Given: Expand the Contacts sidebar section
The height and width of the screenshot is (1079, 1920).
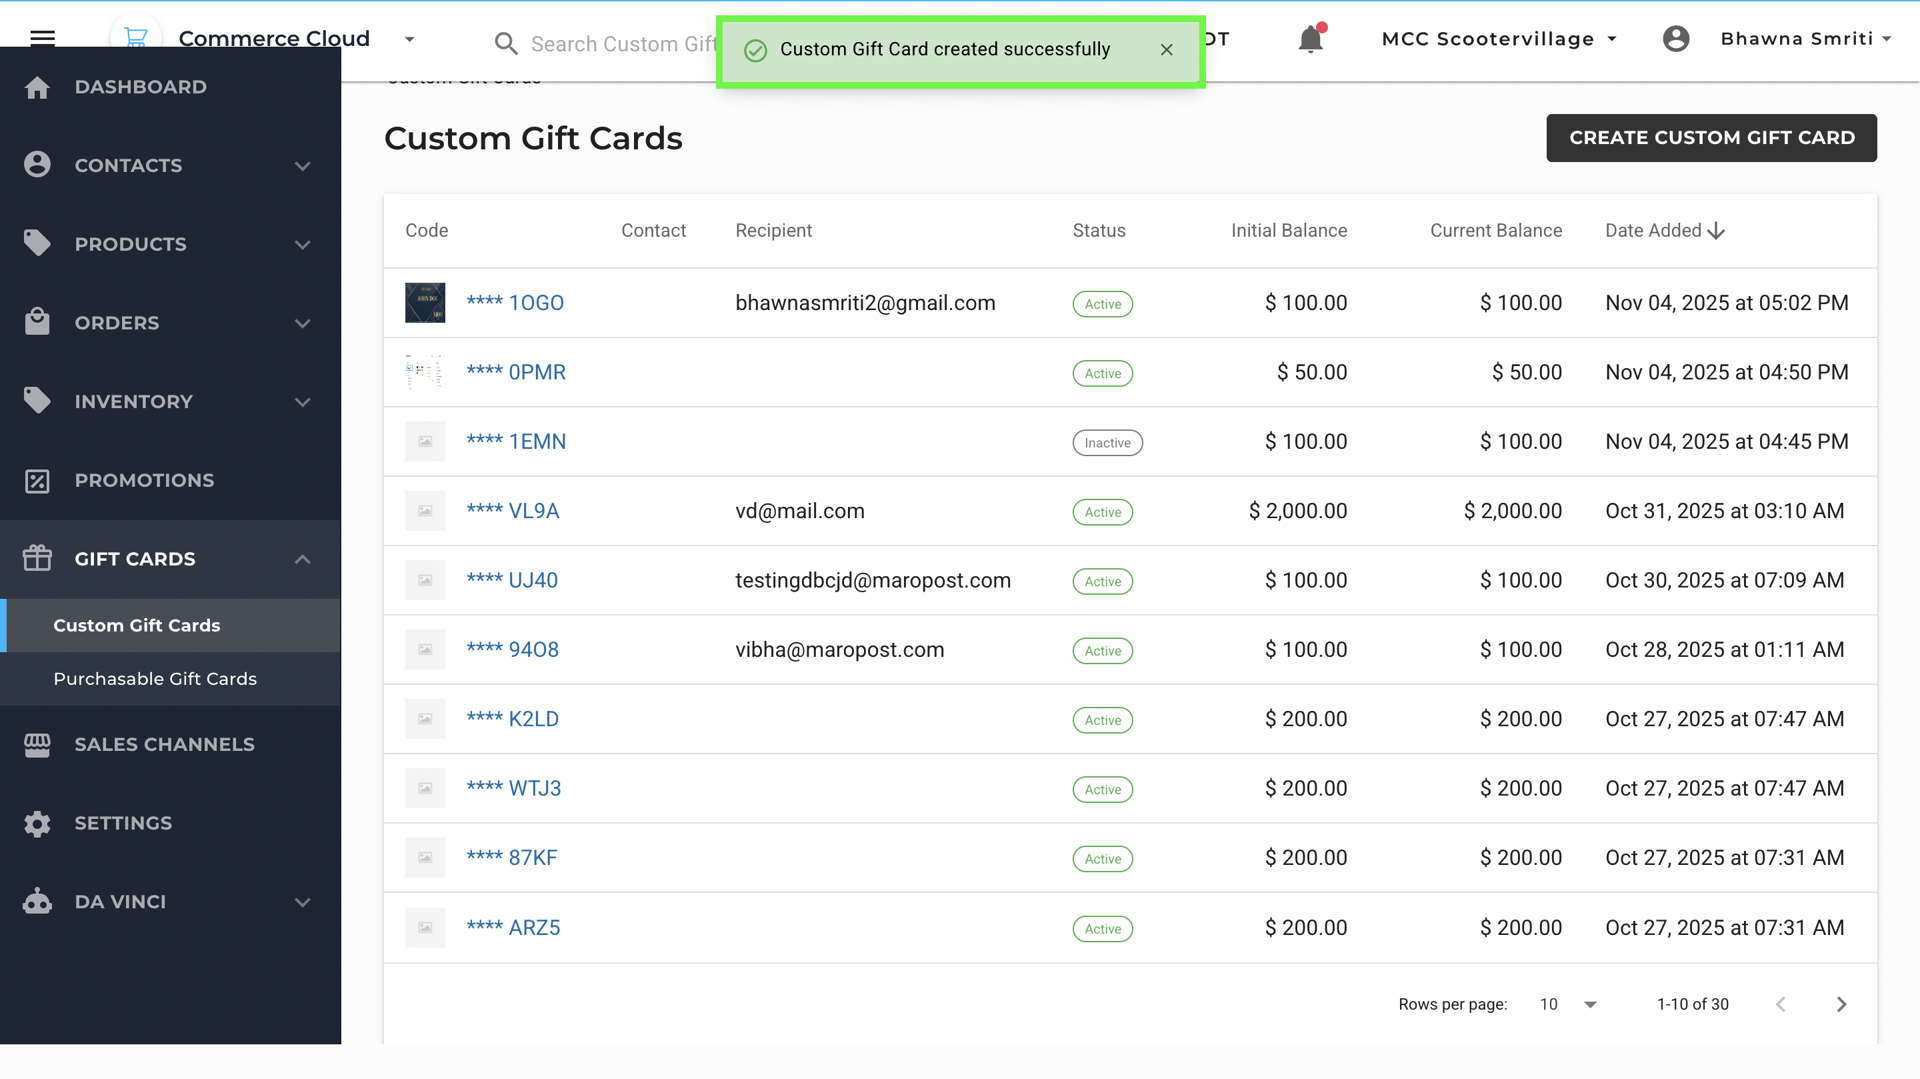Looking at the screenshot, I should pos(302,166).
